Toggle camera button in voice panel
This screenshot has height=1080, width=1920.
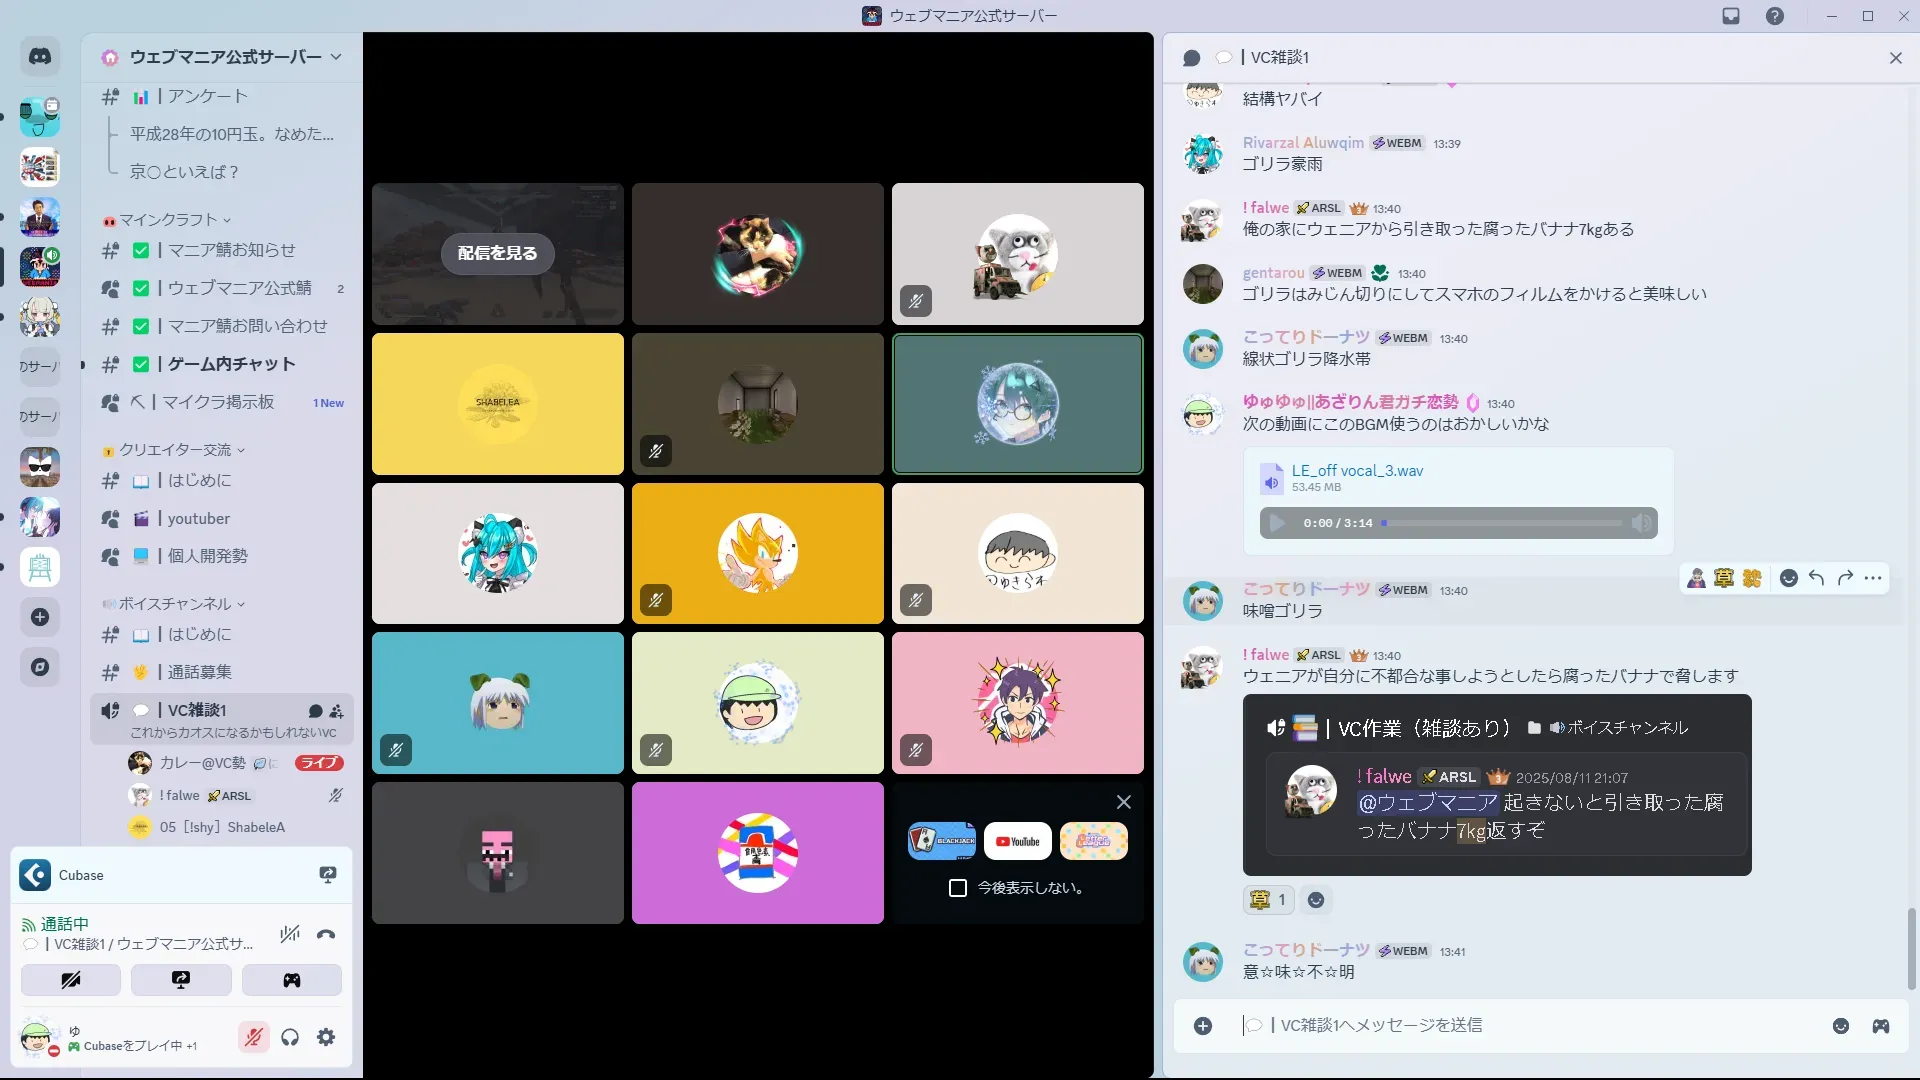click(71, 980)
